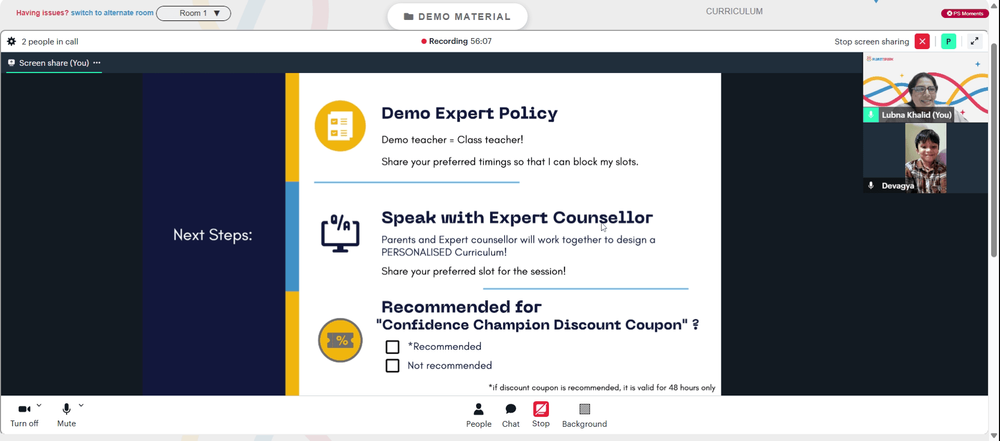The image size is (1000, 441).
Task: Open call settings gear icon
Action: pyautogui.click(x=11, y=41)
